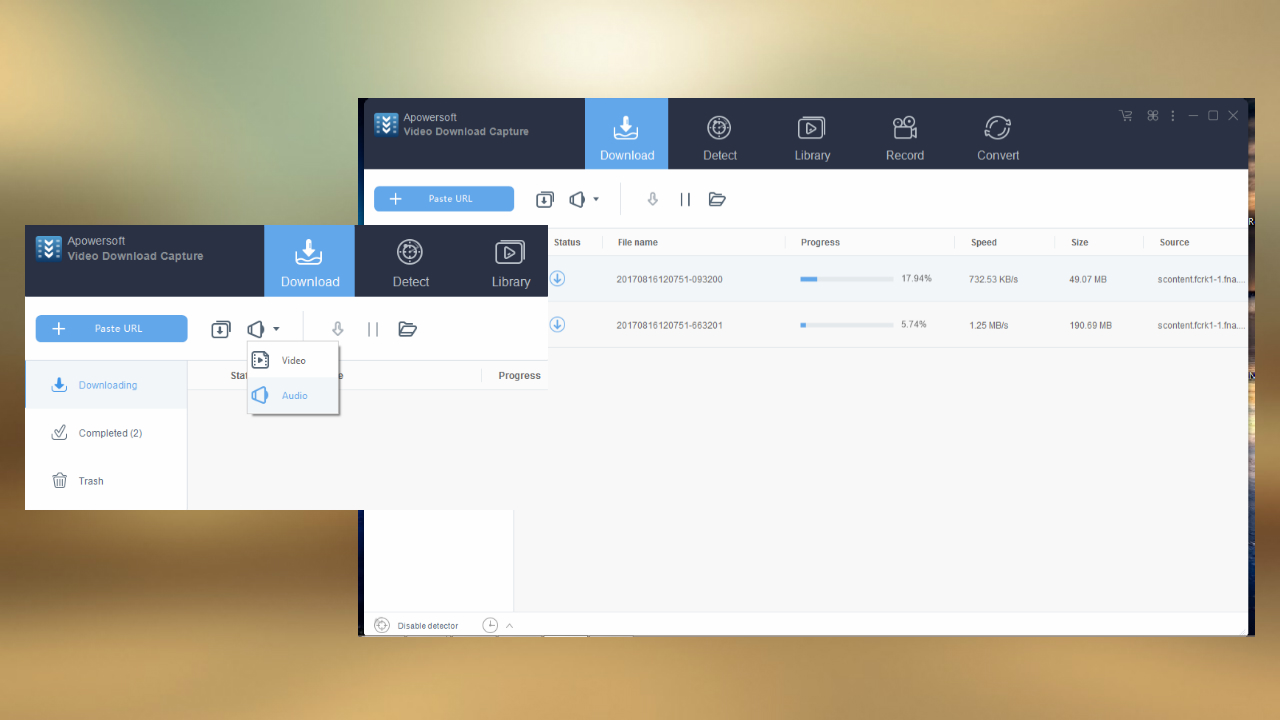Viewport: 1280px width, 720px height.
Task: Pause downloads using the main window pause icon
Action: click(x=685, y=199)
